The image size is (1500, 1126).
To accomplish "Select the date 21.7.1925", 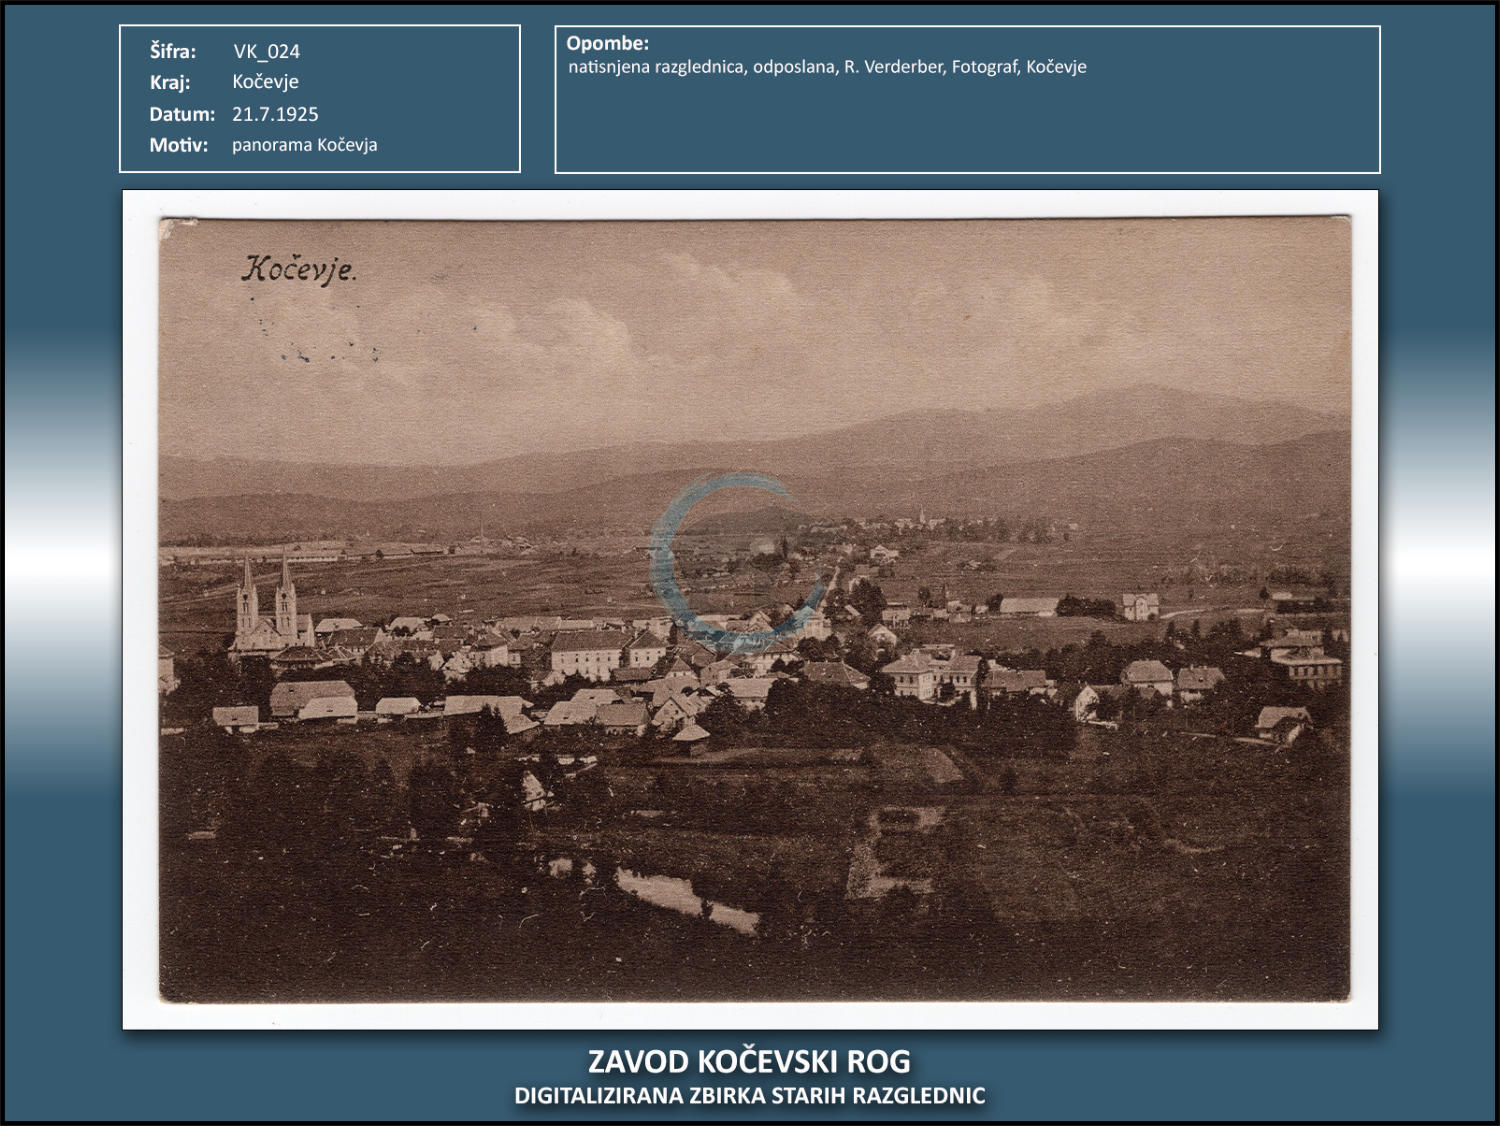I will tap(275, 114).
